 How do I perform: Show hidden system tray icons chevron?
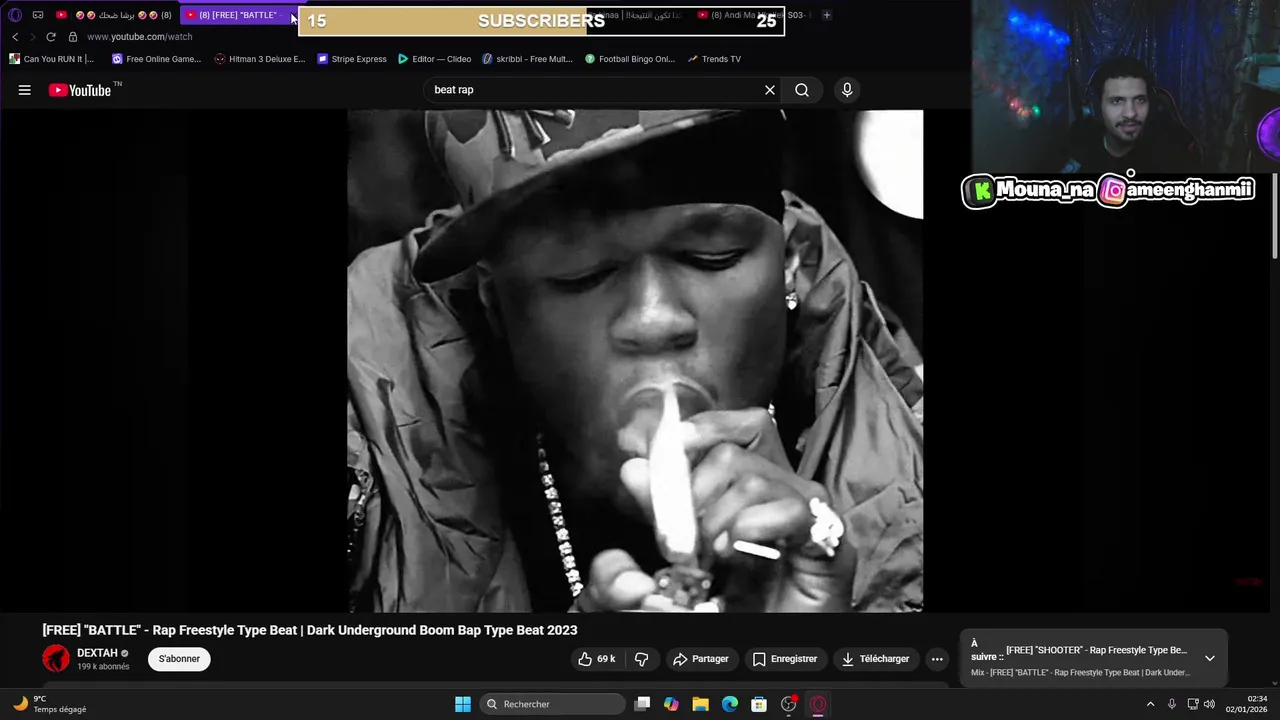tap(1150, 704)
